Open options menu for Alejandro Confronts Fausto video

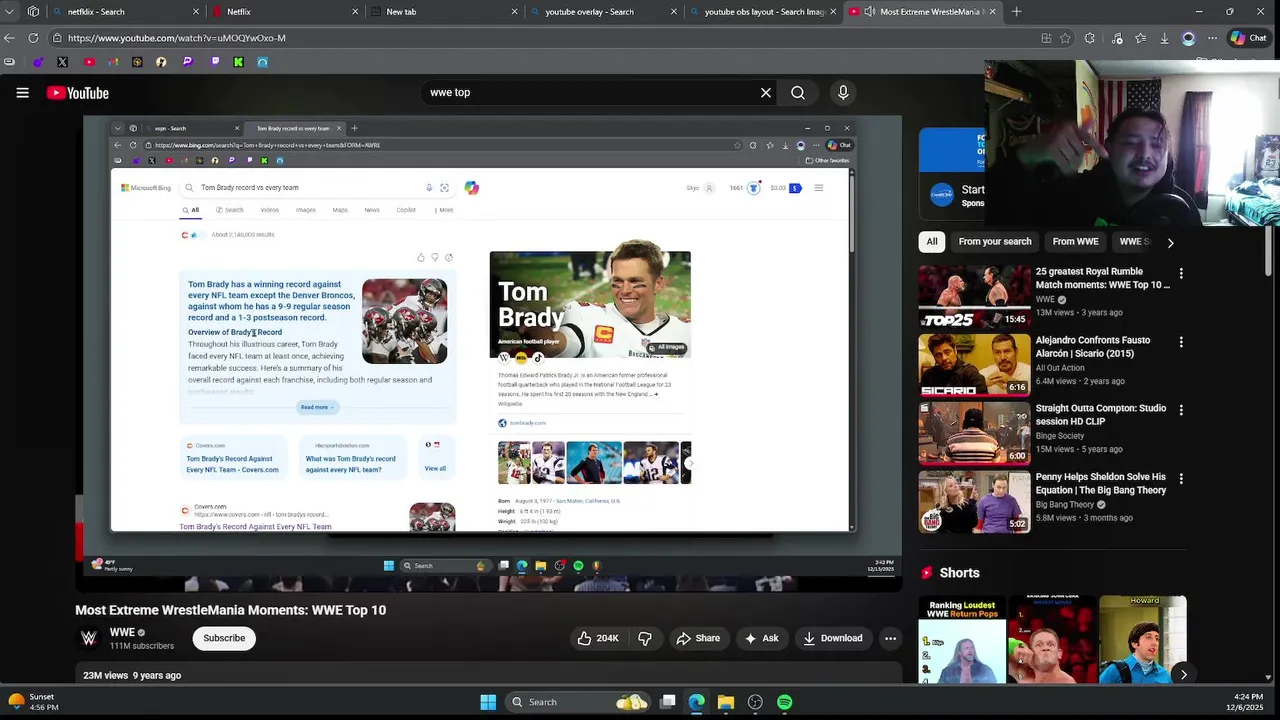point(1181,342)
